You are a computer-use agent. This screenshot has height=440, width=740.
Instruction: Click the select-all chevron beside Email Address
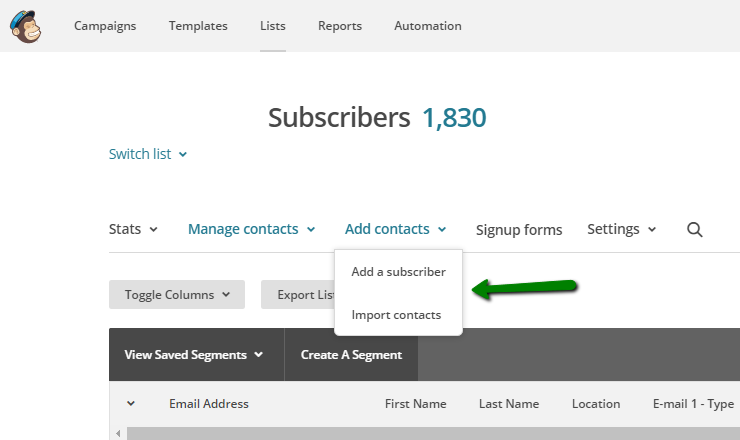(x=131, y=404)
